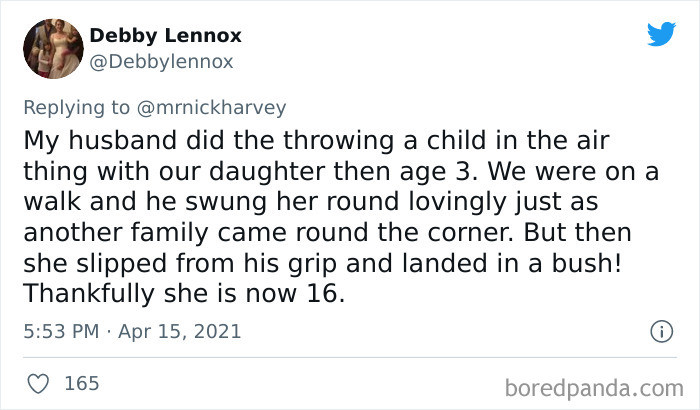Click the "Thankfully she is now 16." sentence
This screenshot has width=700, height=410.
point(184,293)
